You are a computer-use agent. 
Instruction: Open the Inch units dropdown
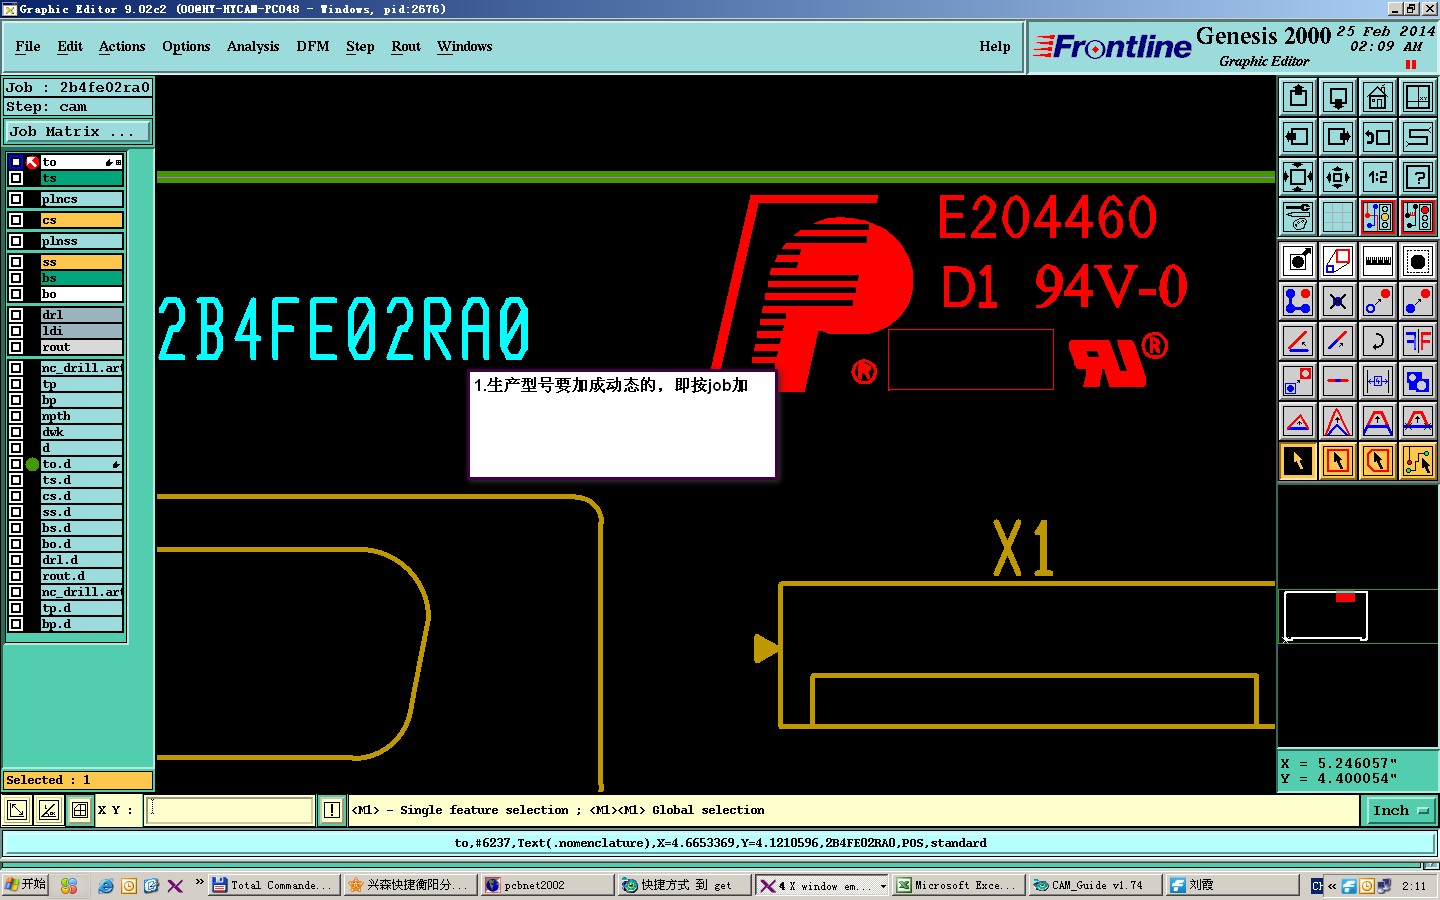[x=1400, y=811]
